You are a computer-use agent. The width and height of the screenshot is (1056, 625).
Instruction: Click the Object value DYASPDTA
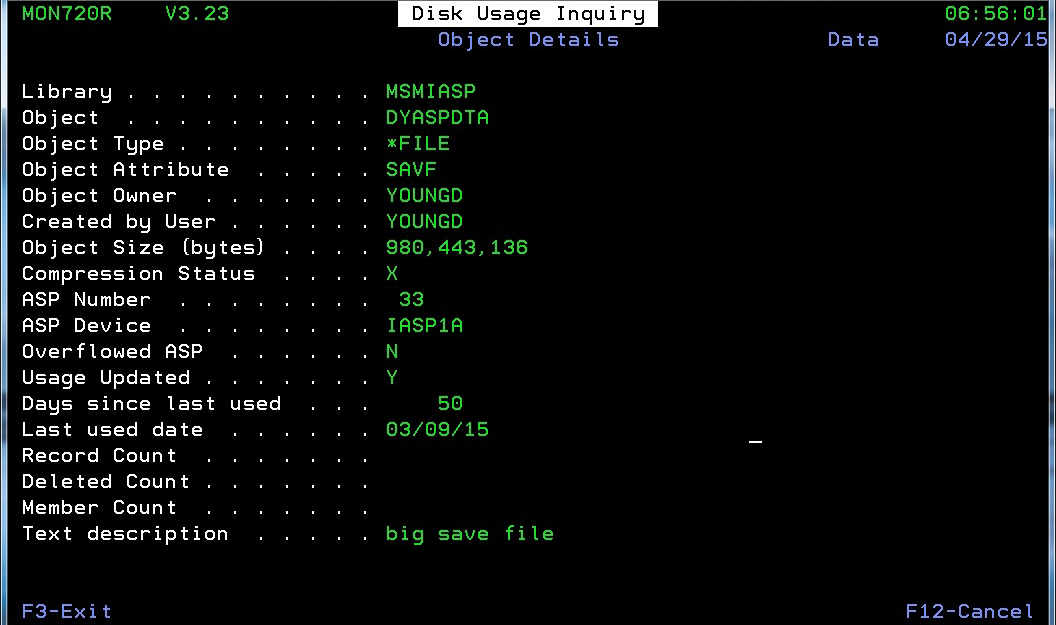click(x=437, y=118)
